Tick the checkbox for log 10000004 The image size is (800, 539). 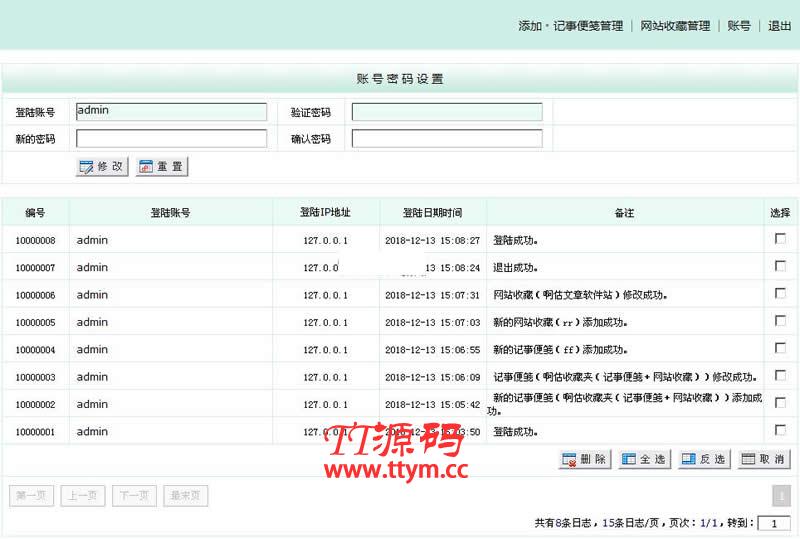coord(780,348)
